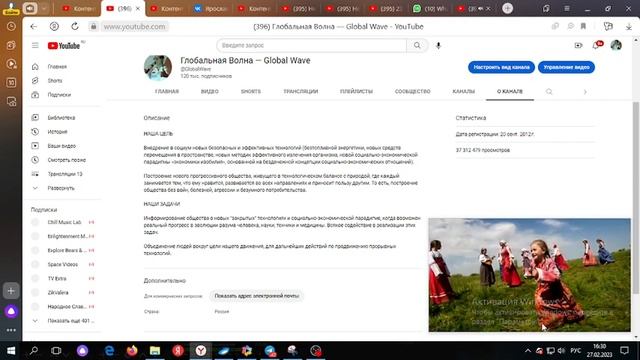Click Управление видео button
Screen dimensions: 640x360
tap(566, 67)
